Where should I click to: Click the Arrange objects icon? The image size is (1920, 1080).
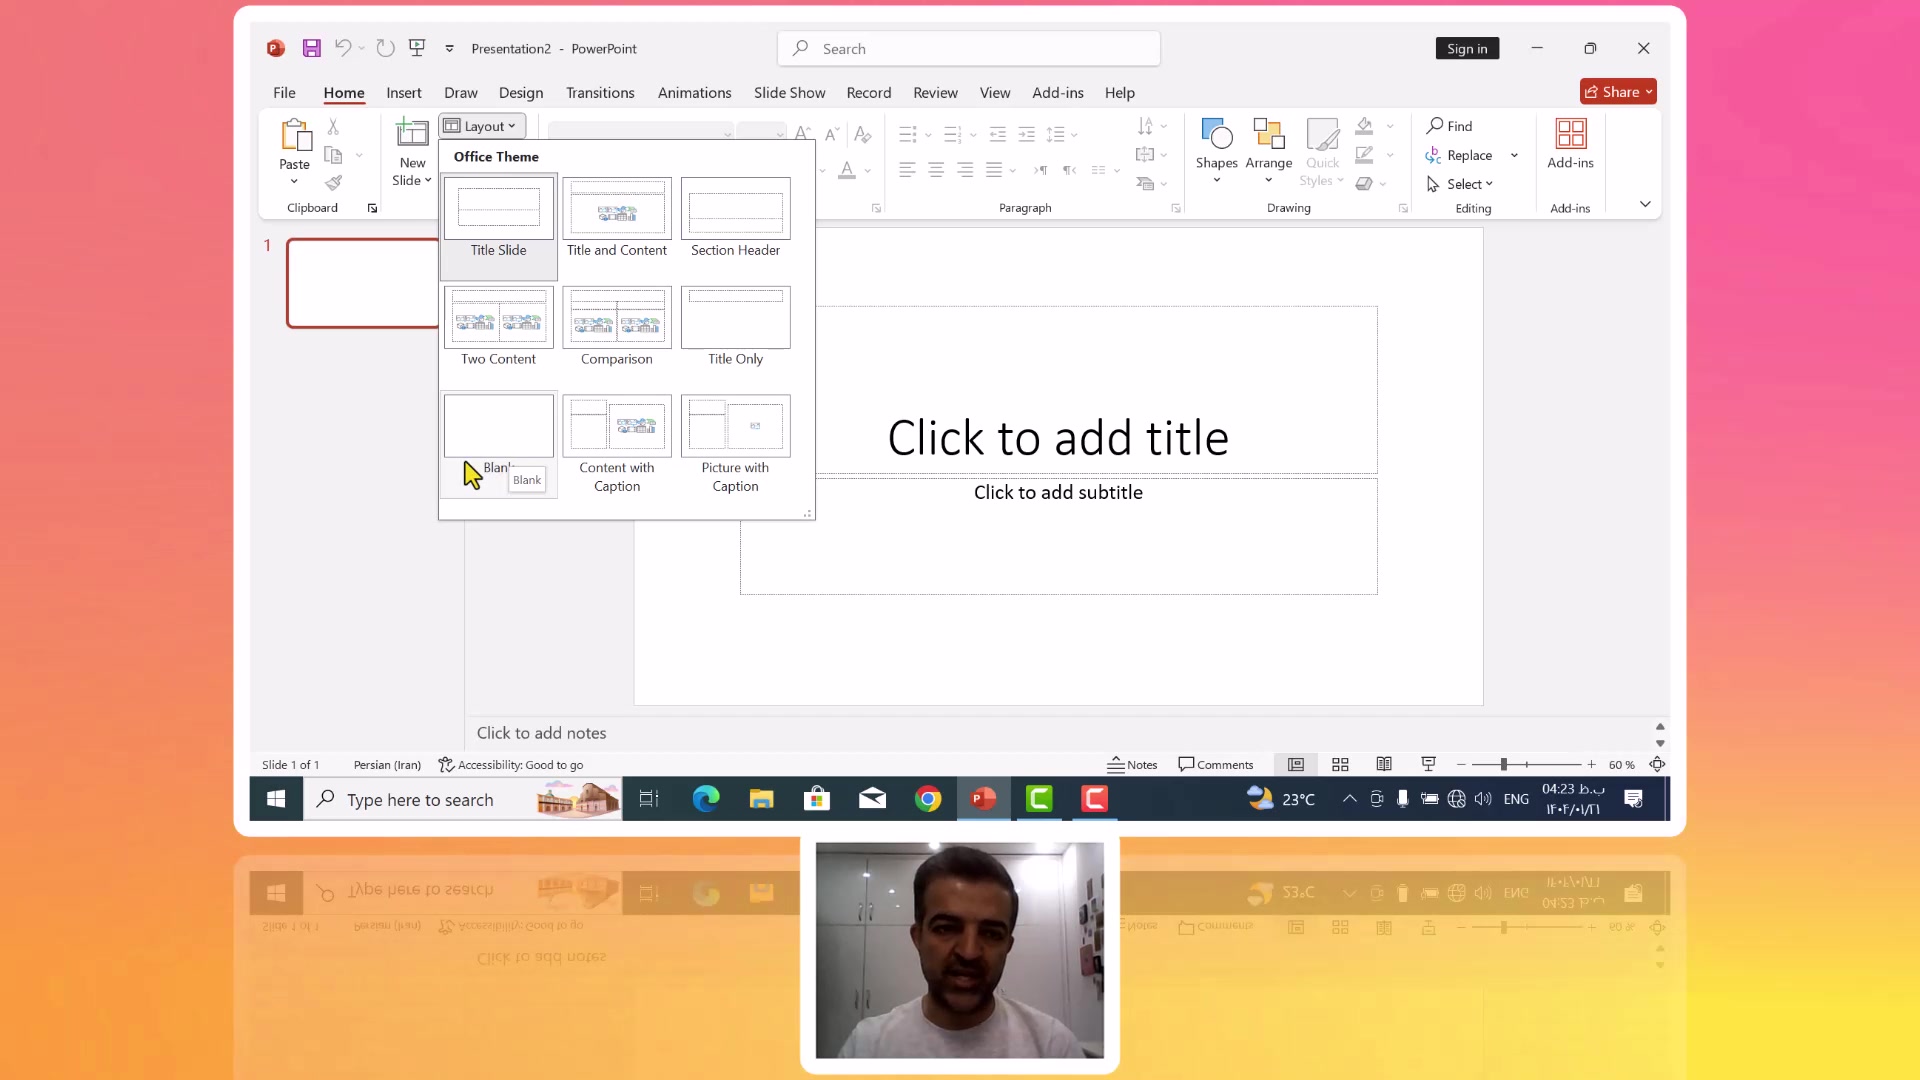click(1268, 135)
